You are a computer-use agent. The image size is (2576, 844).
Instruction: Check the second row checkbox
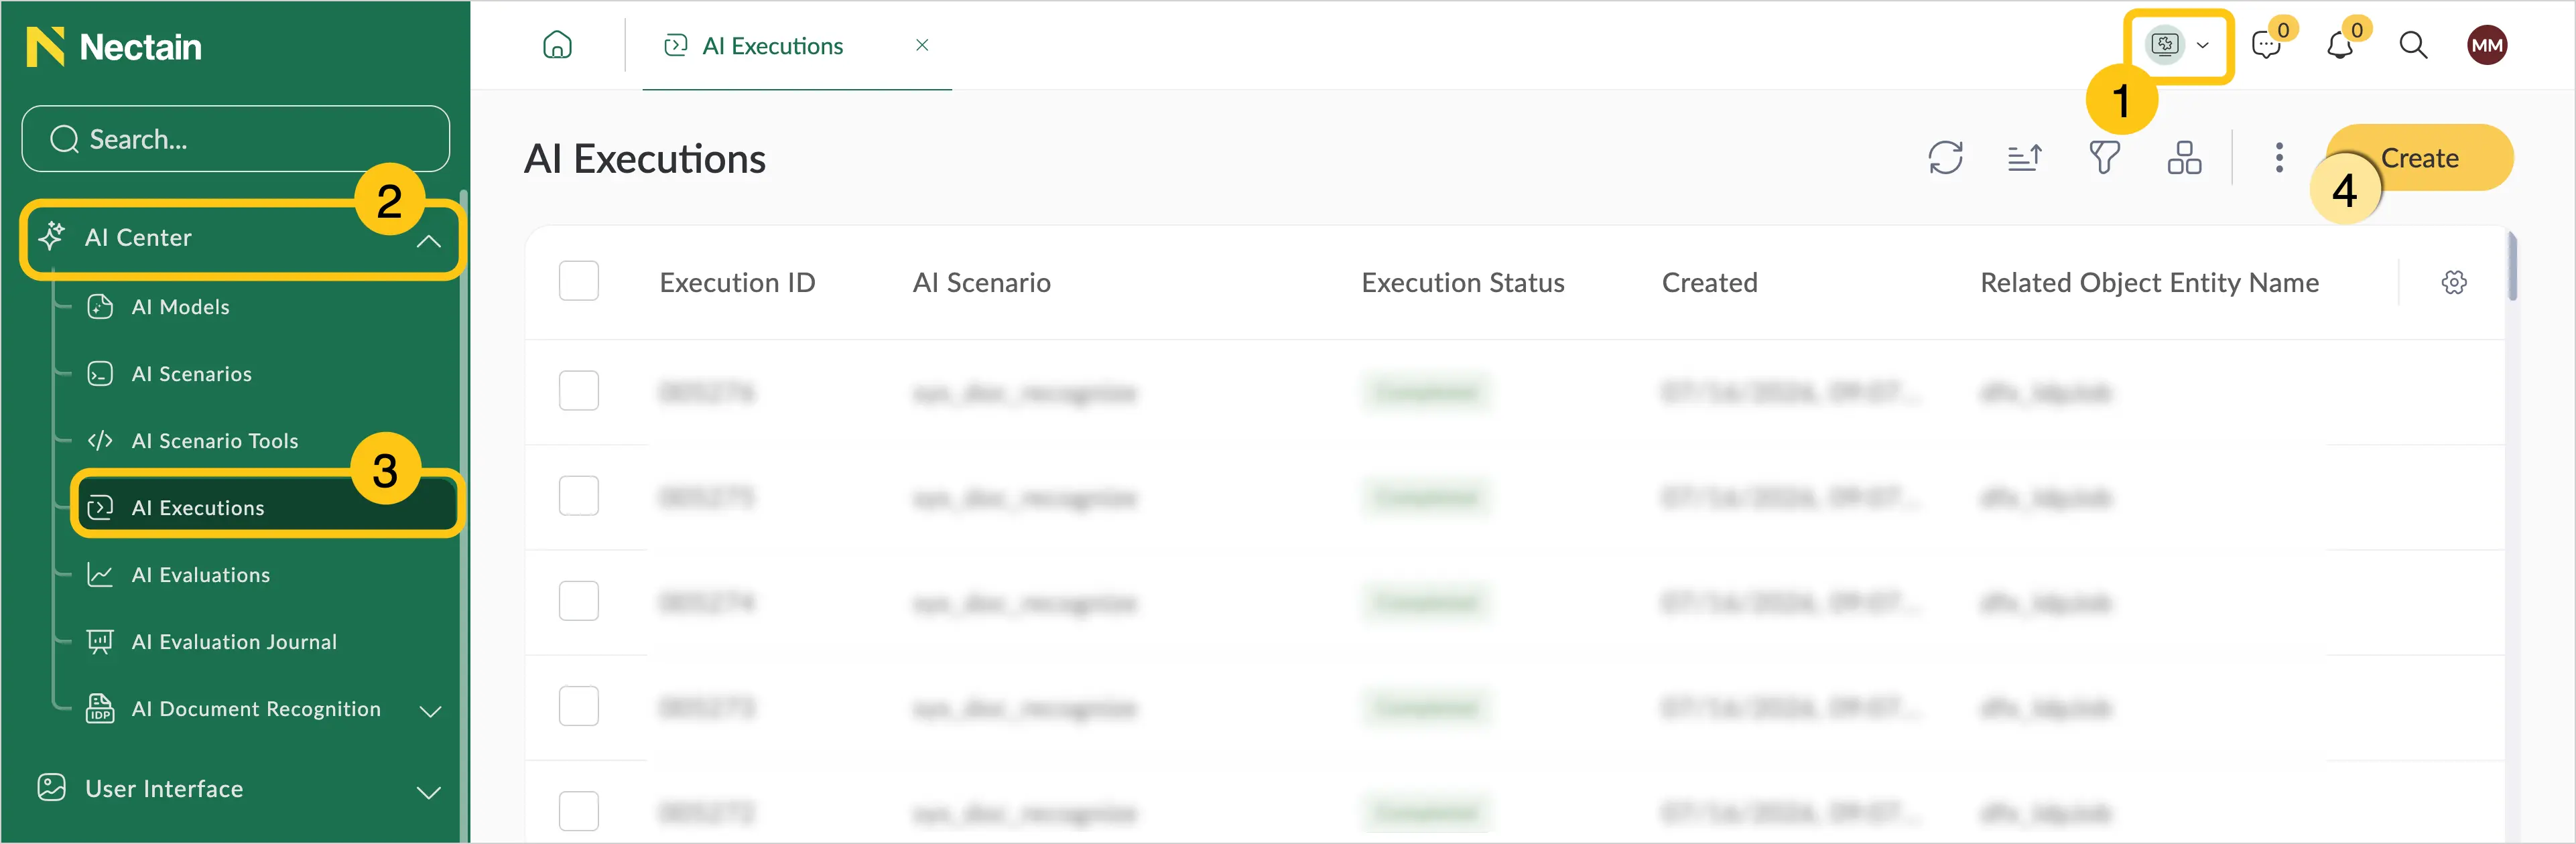tap(578, 496)
